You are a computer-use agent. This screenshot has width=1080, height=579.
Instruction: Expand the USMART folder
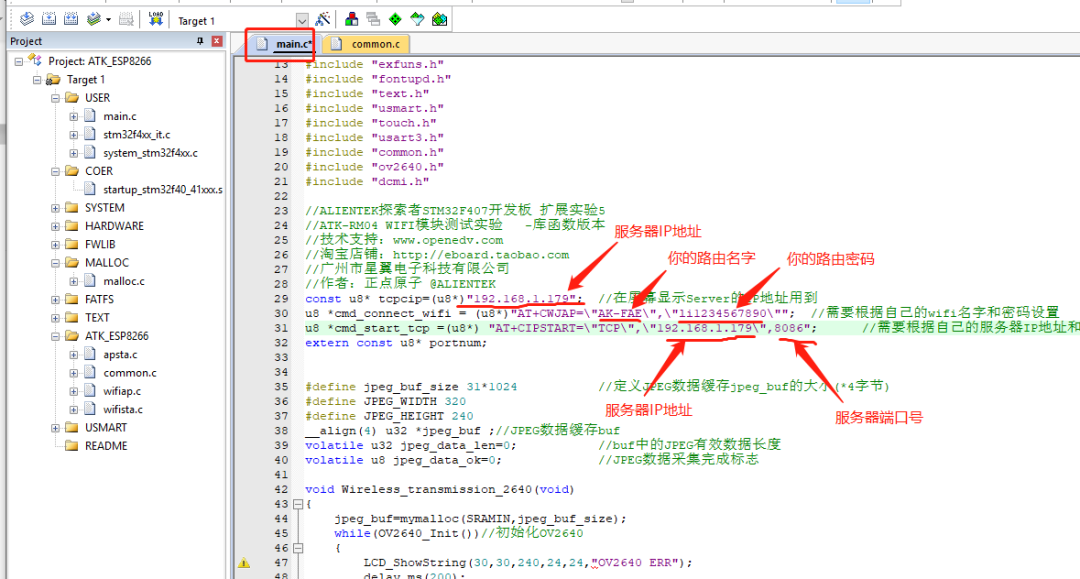click(55, 428)
